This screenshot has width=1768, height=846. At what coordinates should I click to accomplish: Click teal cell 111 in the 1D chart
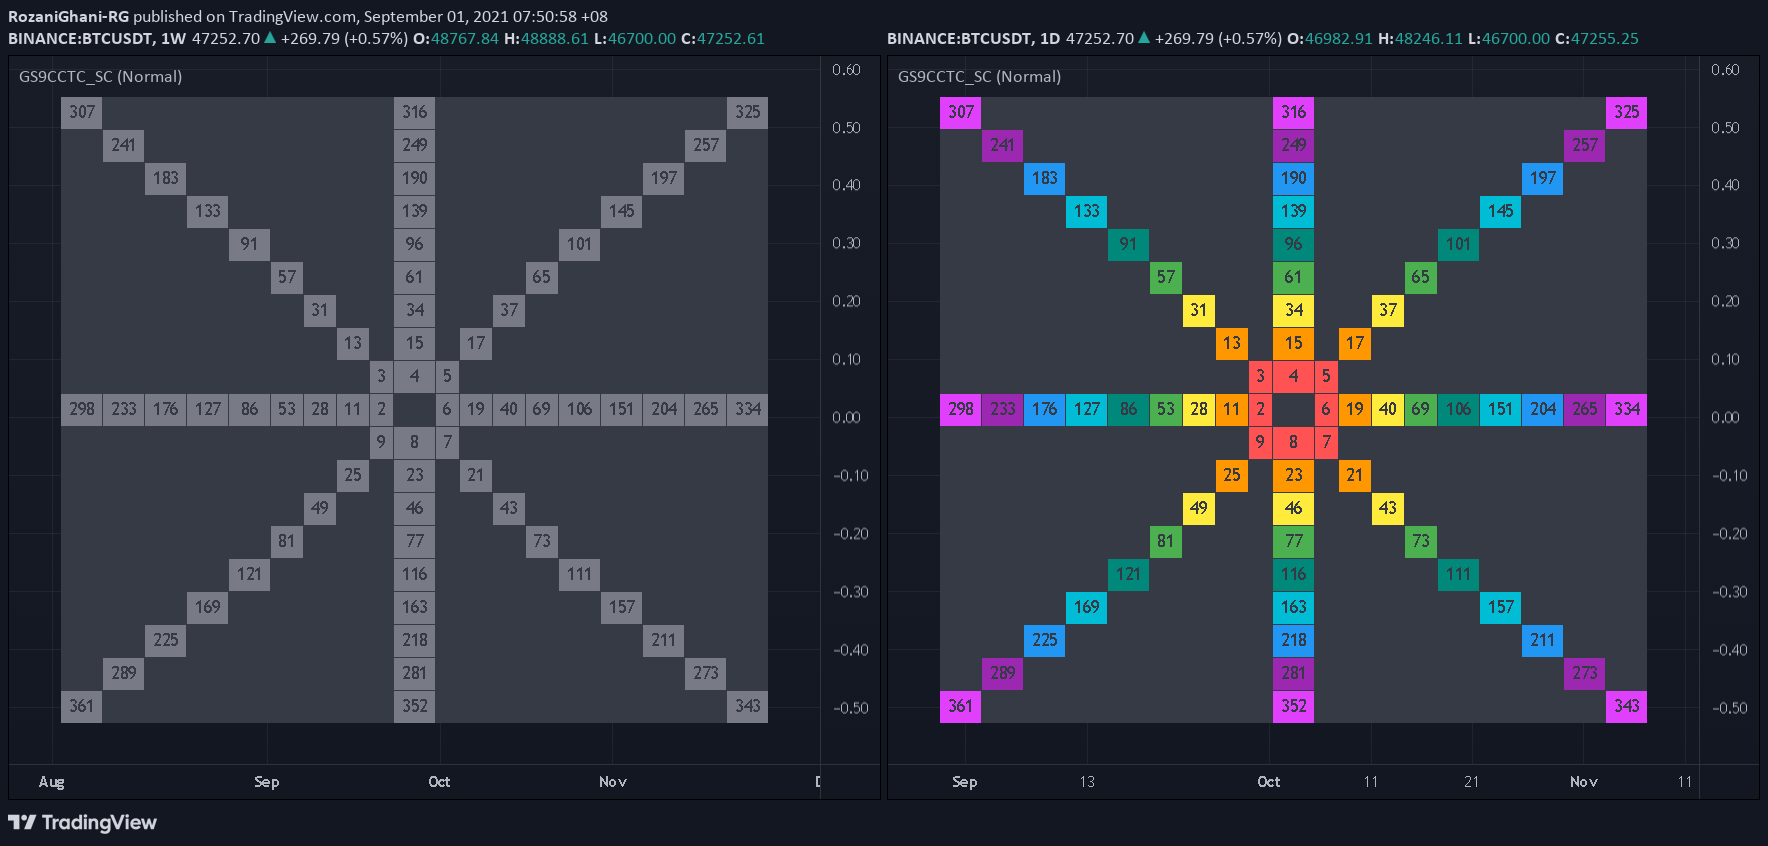1458,574
